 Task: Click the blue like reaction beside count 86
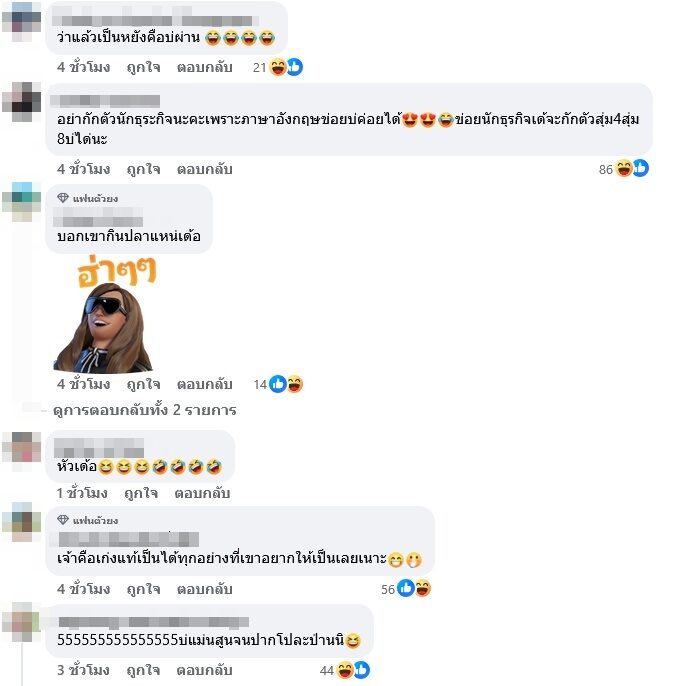(x=640, y=168)
